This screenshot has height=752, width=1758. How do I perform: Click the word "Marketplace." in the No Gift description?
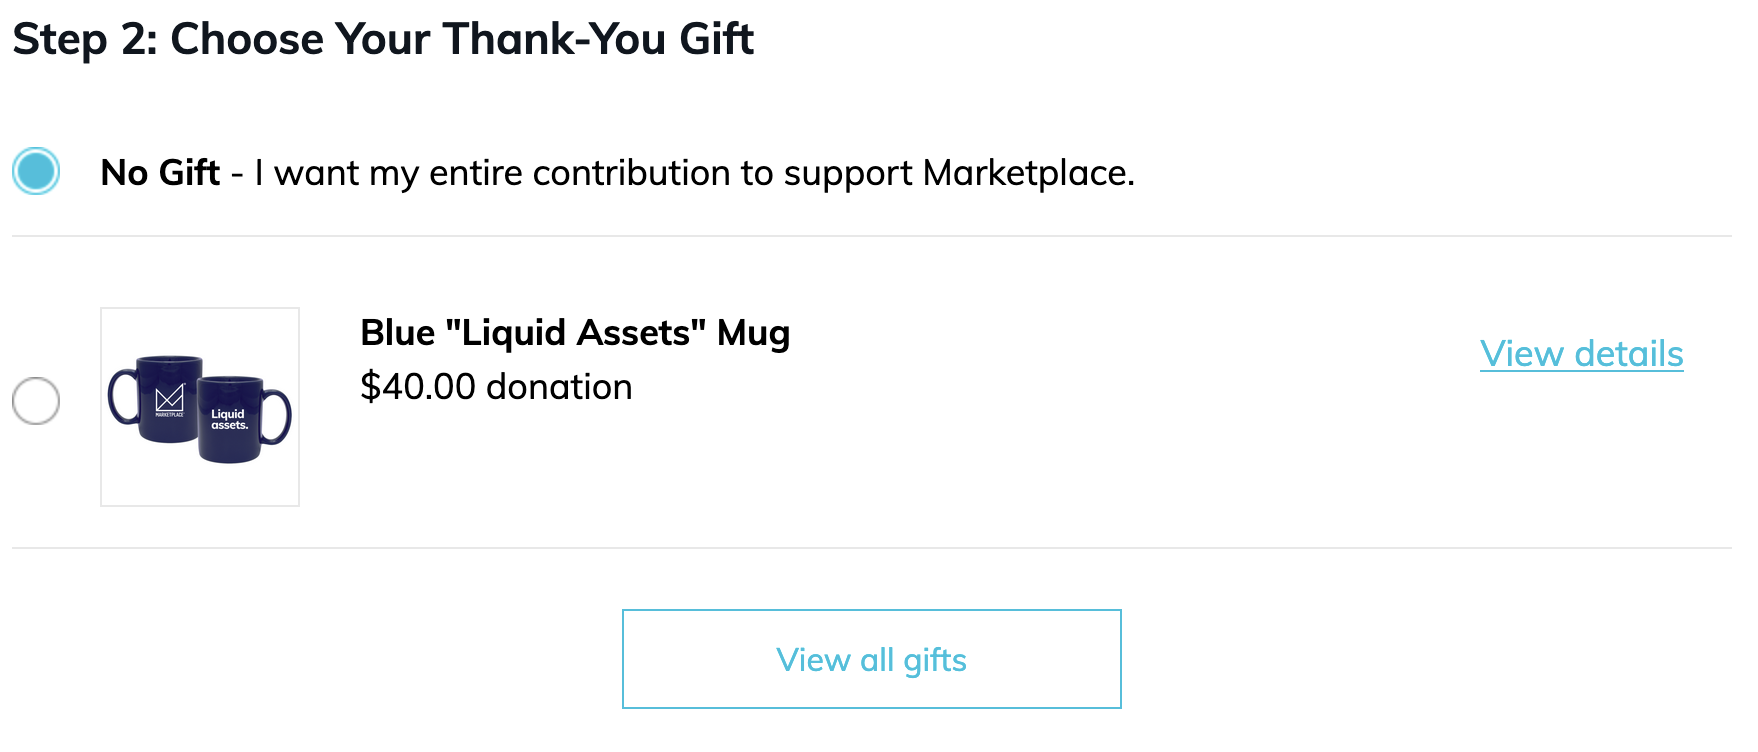tap(1028, 173)
